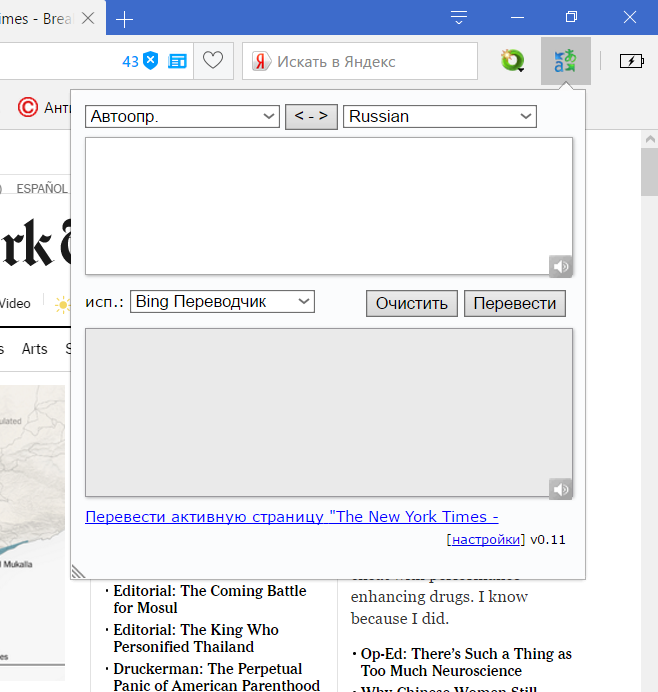This screenshot has height=692, width=658.
Task: Open a new tab with plus button
Action: pos(124,19)
